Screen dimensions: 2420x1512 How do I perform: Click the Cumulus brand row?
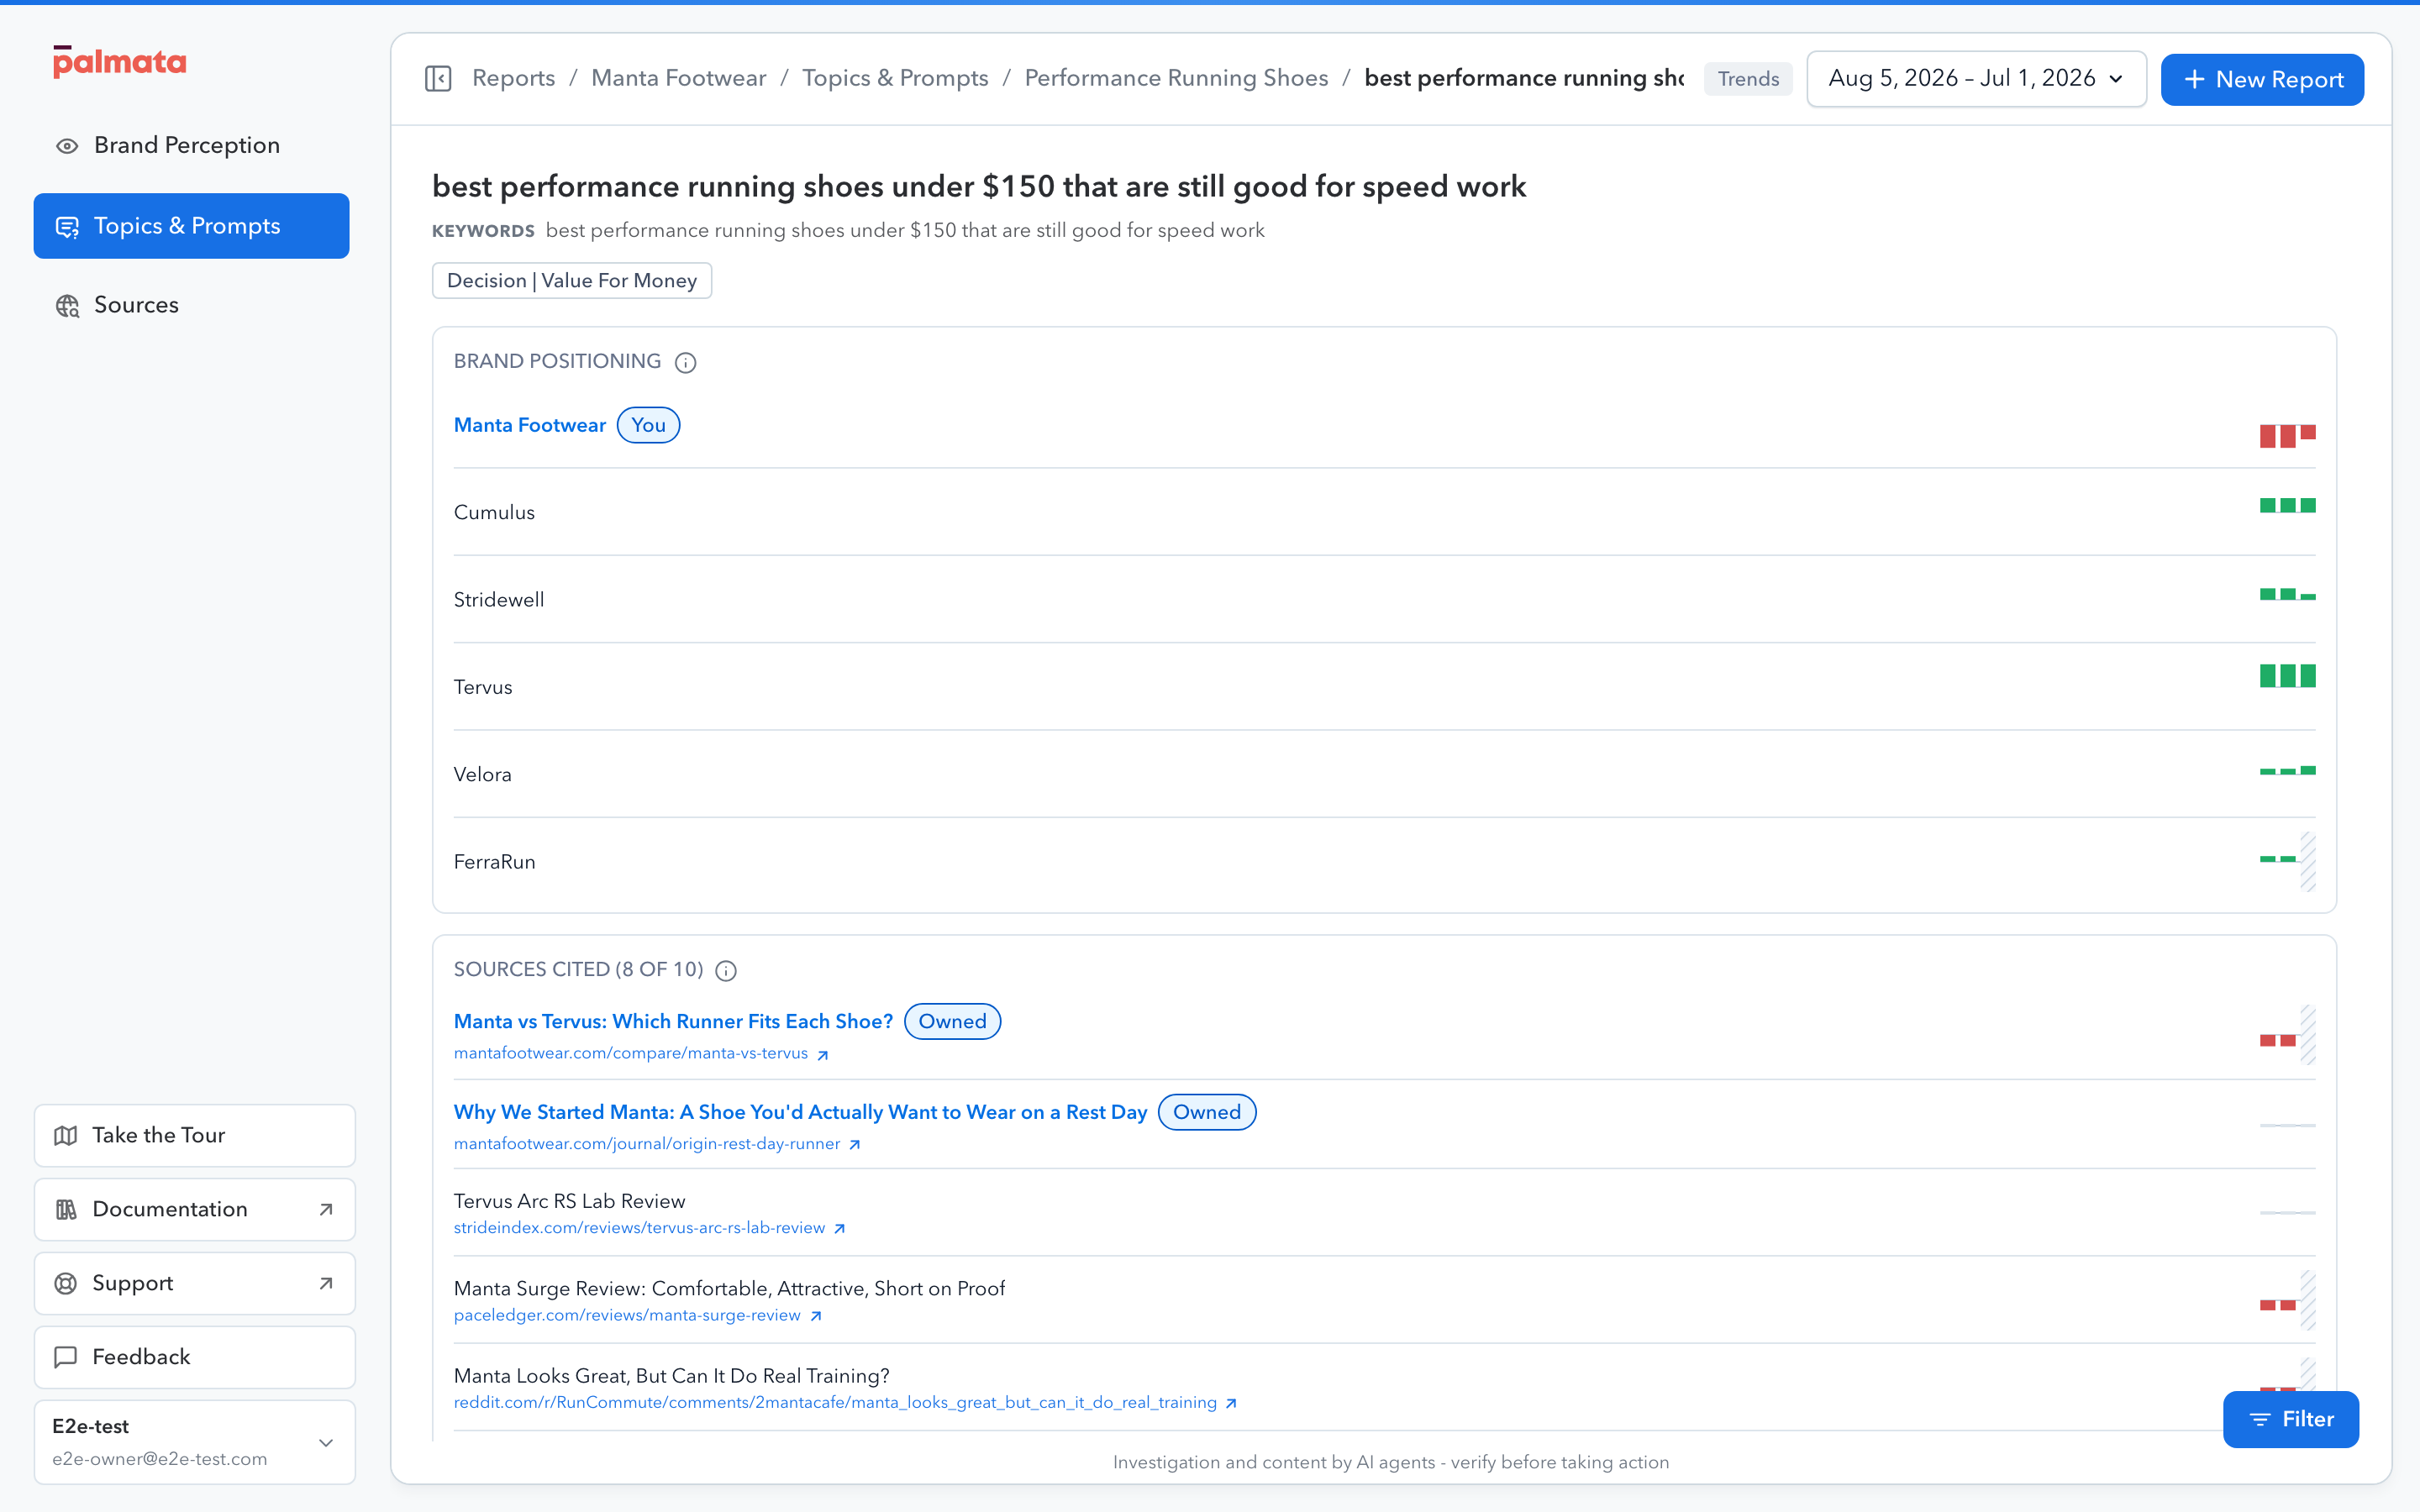1384,512
